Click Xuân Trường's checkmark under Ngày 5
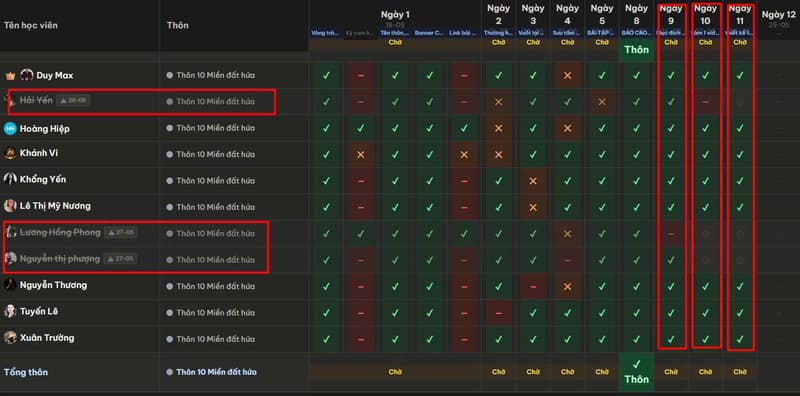The height and width of the screenshot is (396, 800). tap(602, 339)
